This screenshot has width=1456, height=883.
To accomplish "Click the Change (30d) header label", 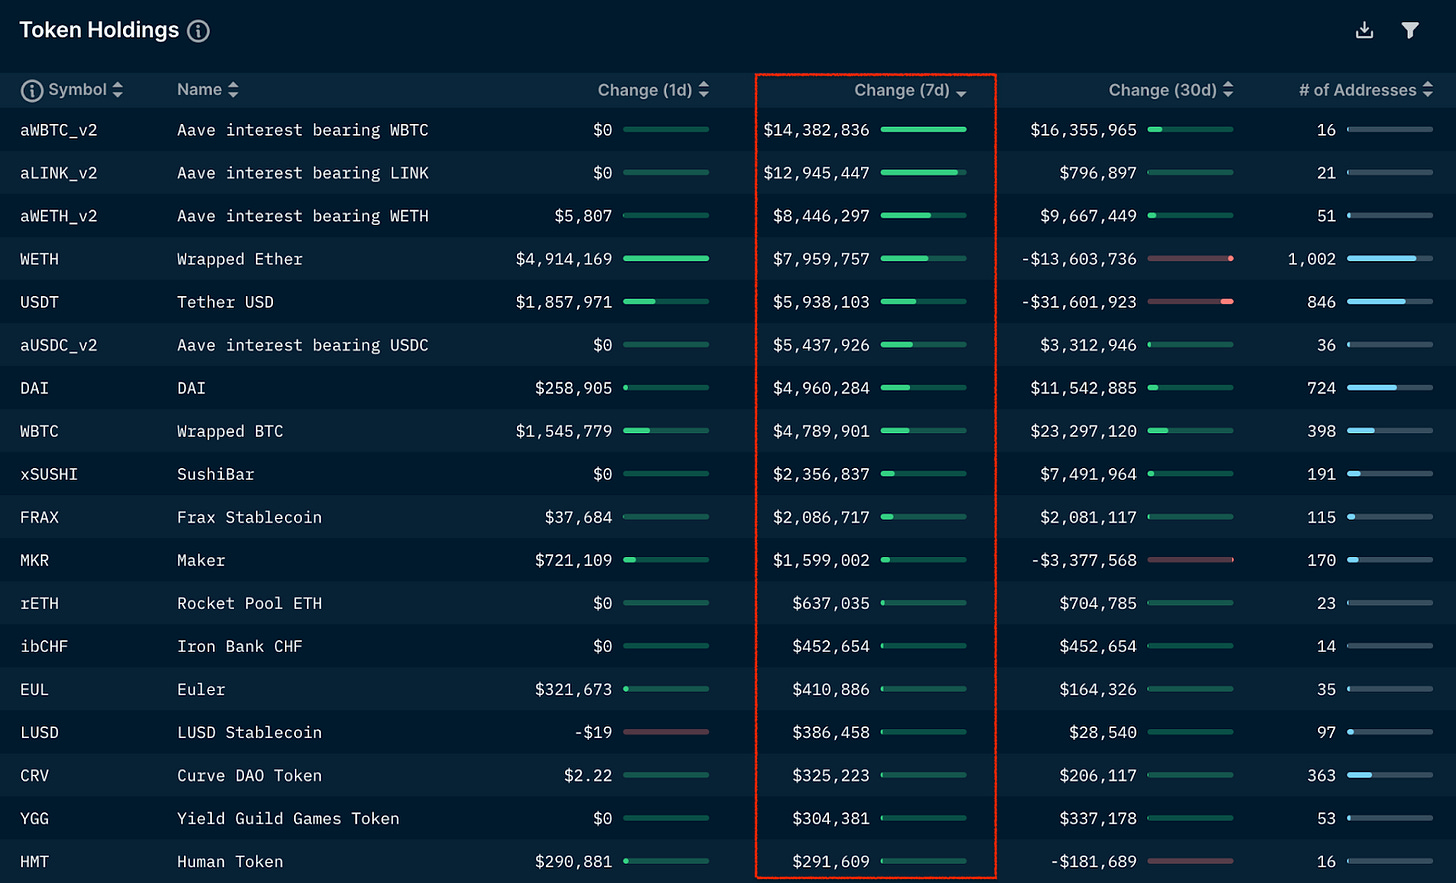I will 1163,90.
